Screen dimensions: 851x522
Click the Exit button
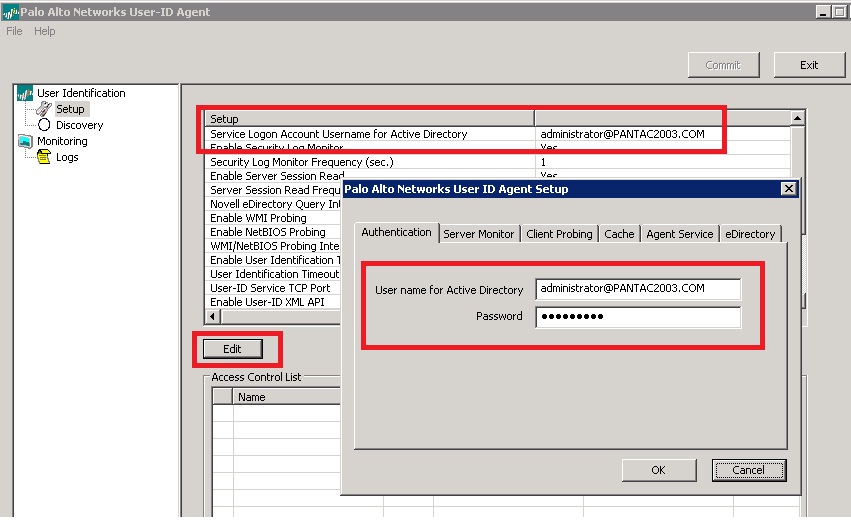pyautogui.click(x=809, y=65)
